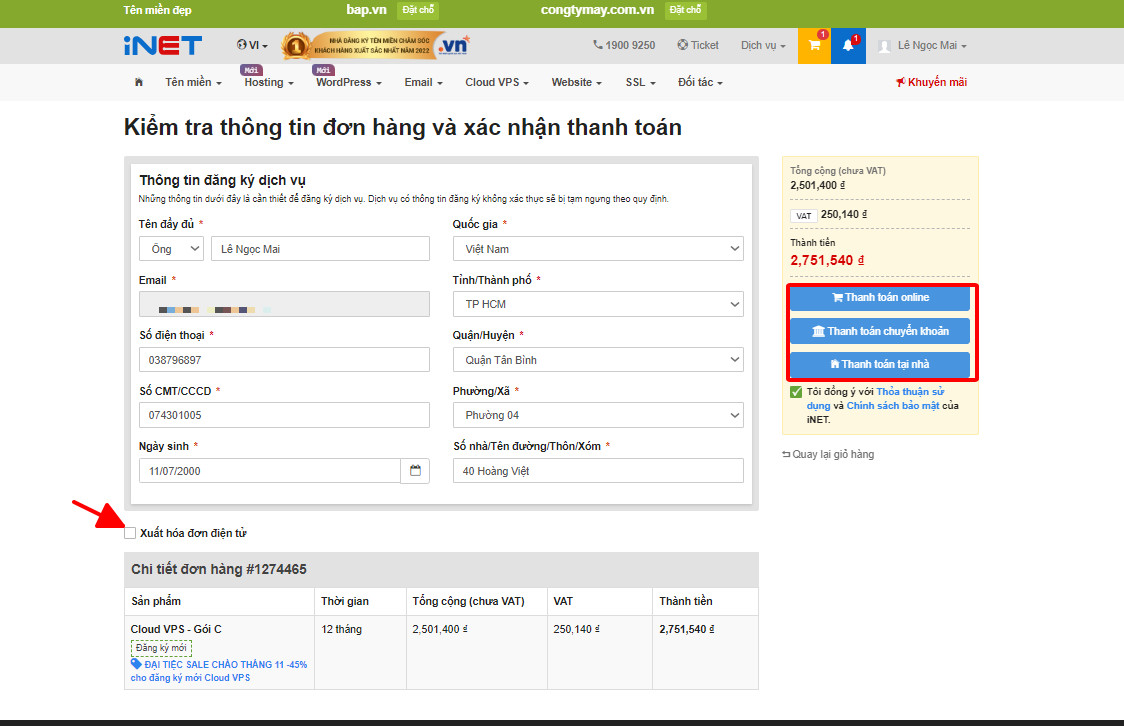The image size is (1124, 726).
Task: Click Đặt chỗ next to congtymay.com.vn
Action: 685,10
